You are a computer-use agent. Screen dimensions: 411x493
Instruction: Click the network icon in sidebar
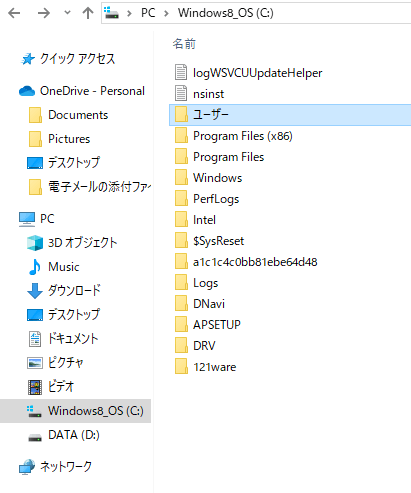[27, 467]
